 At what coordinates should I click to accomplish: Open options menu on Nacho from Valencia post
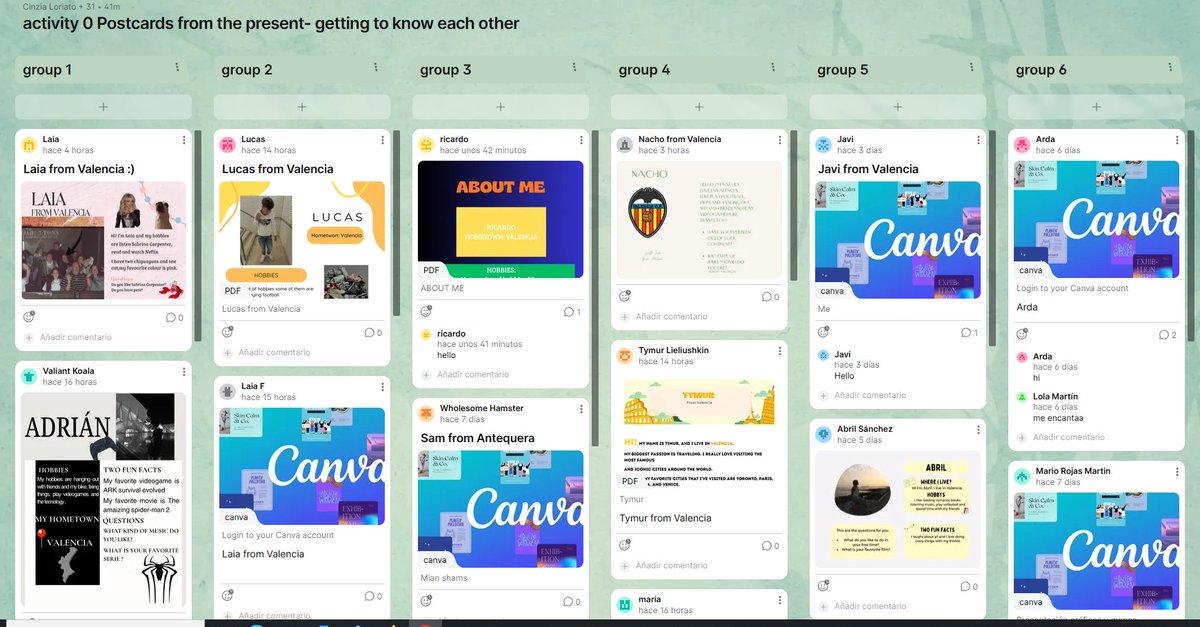779,140
